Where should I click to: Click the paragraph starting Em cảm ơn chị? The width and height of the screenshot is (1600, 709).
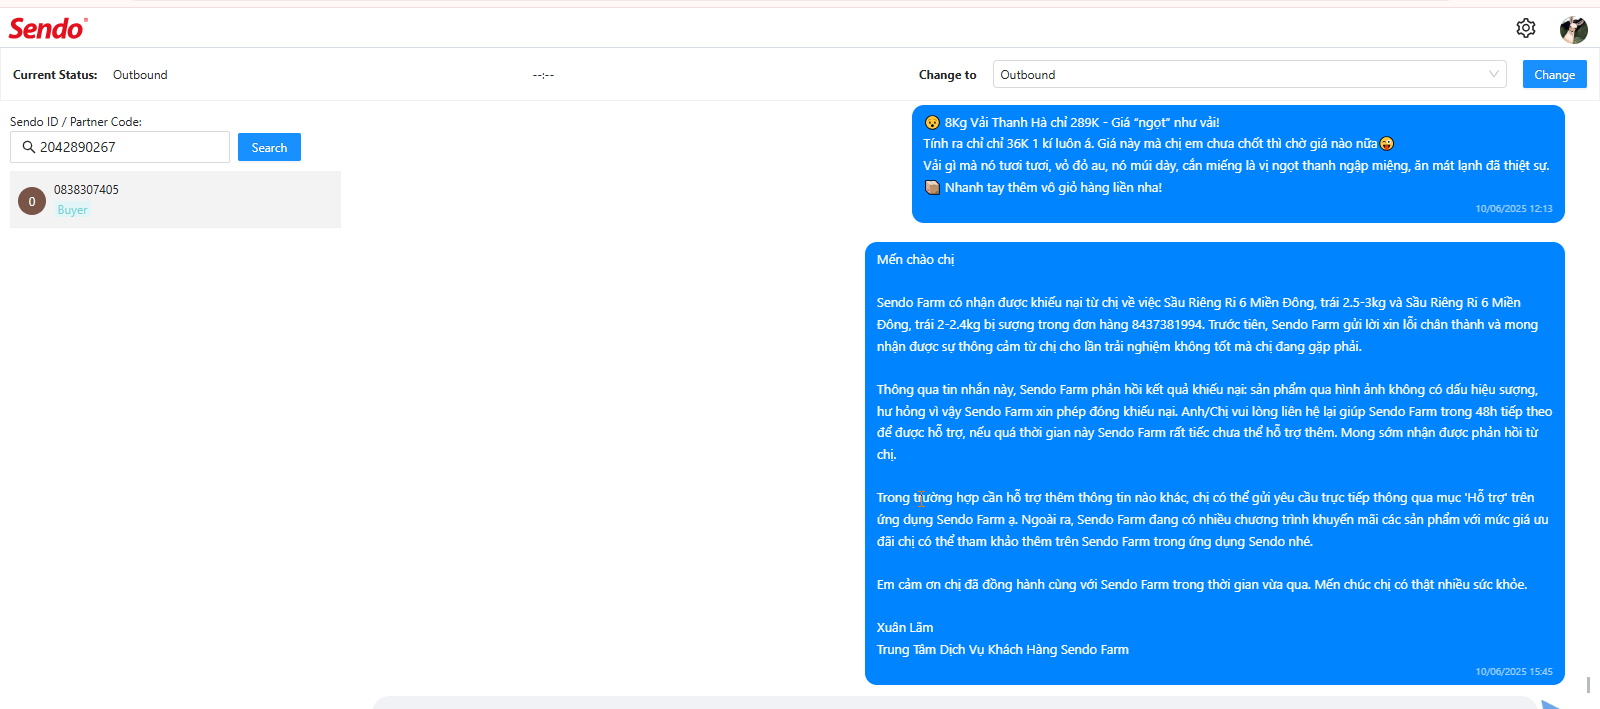pyautogui.click(x=1202, y=585)
